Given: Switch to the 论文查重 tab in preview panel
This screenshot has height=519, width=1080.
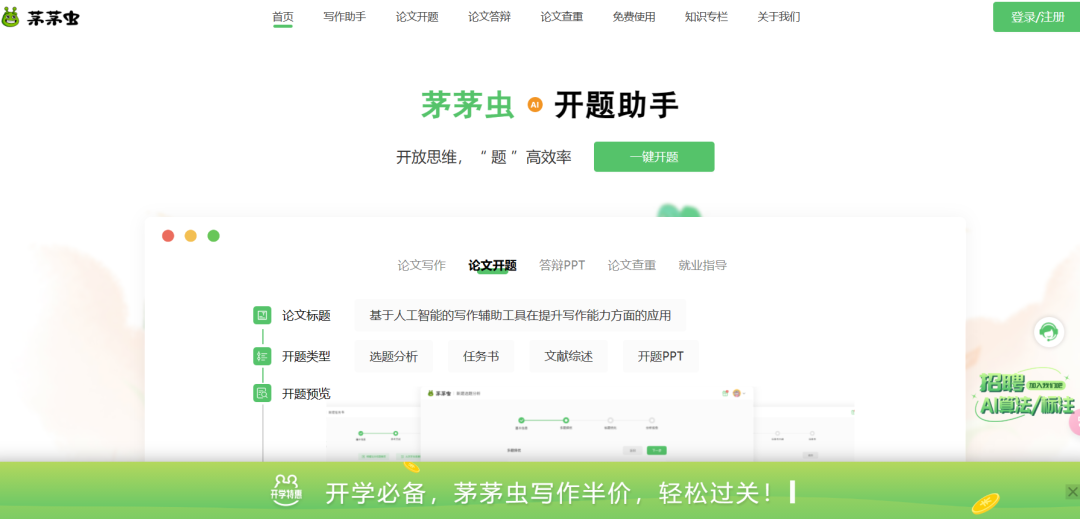Looking at the screenshot, I should pyautogui.click(x=632, y=265).
